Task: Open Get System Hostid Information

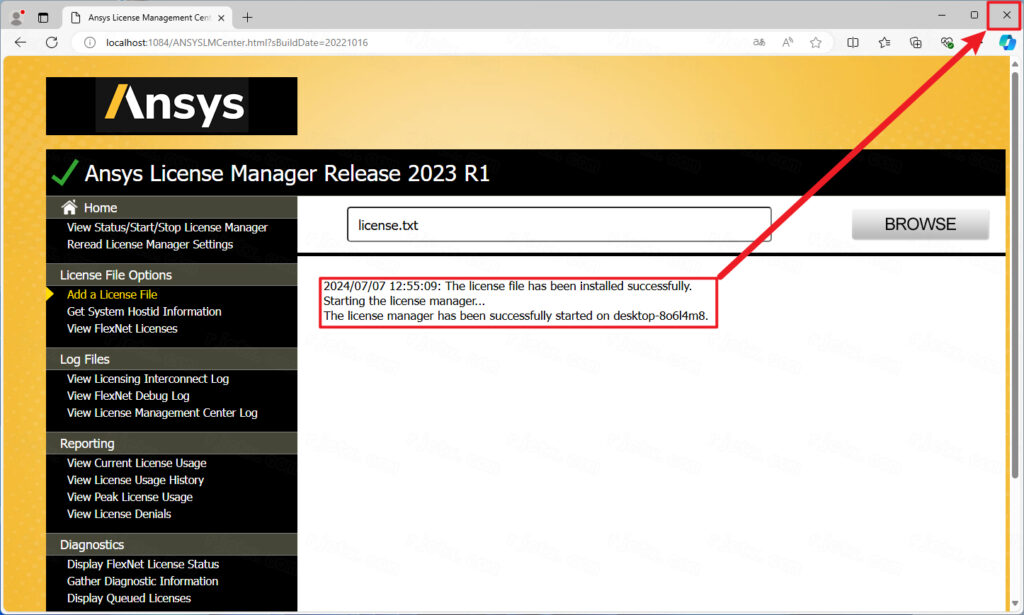Action: (144, 311)
